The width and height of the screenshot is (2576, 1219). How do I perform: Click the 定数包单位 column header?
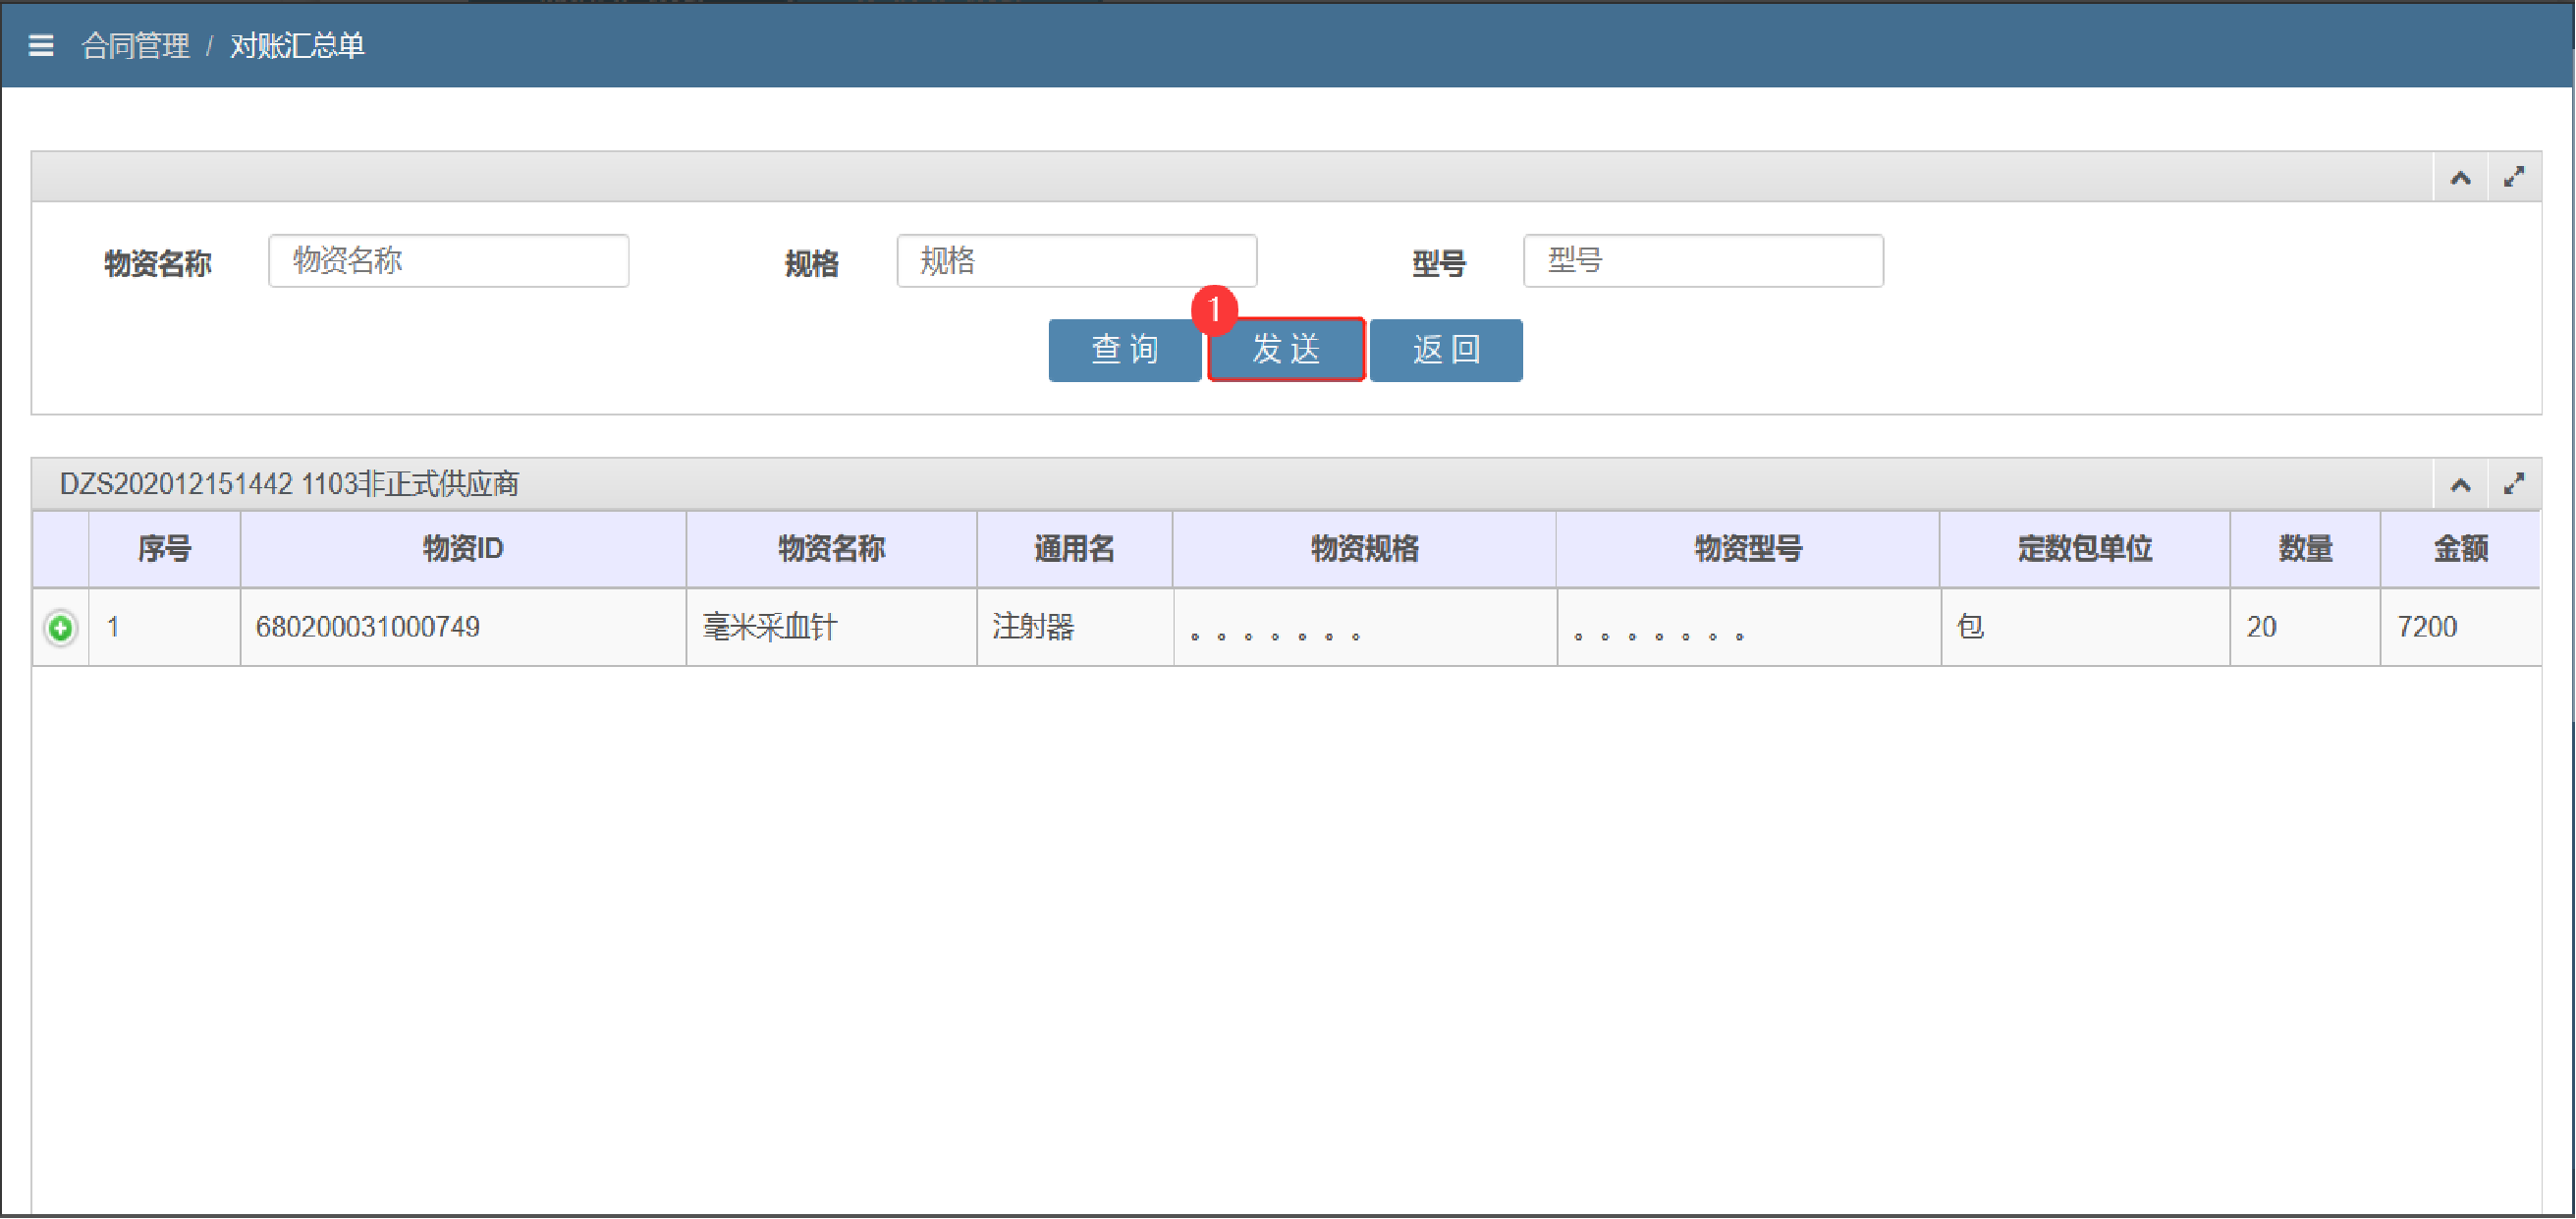(x=2086, y=549)
